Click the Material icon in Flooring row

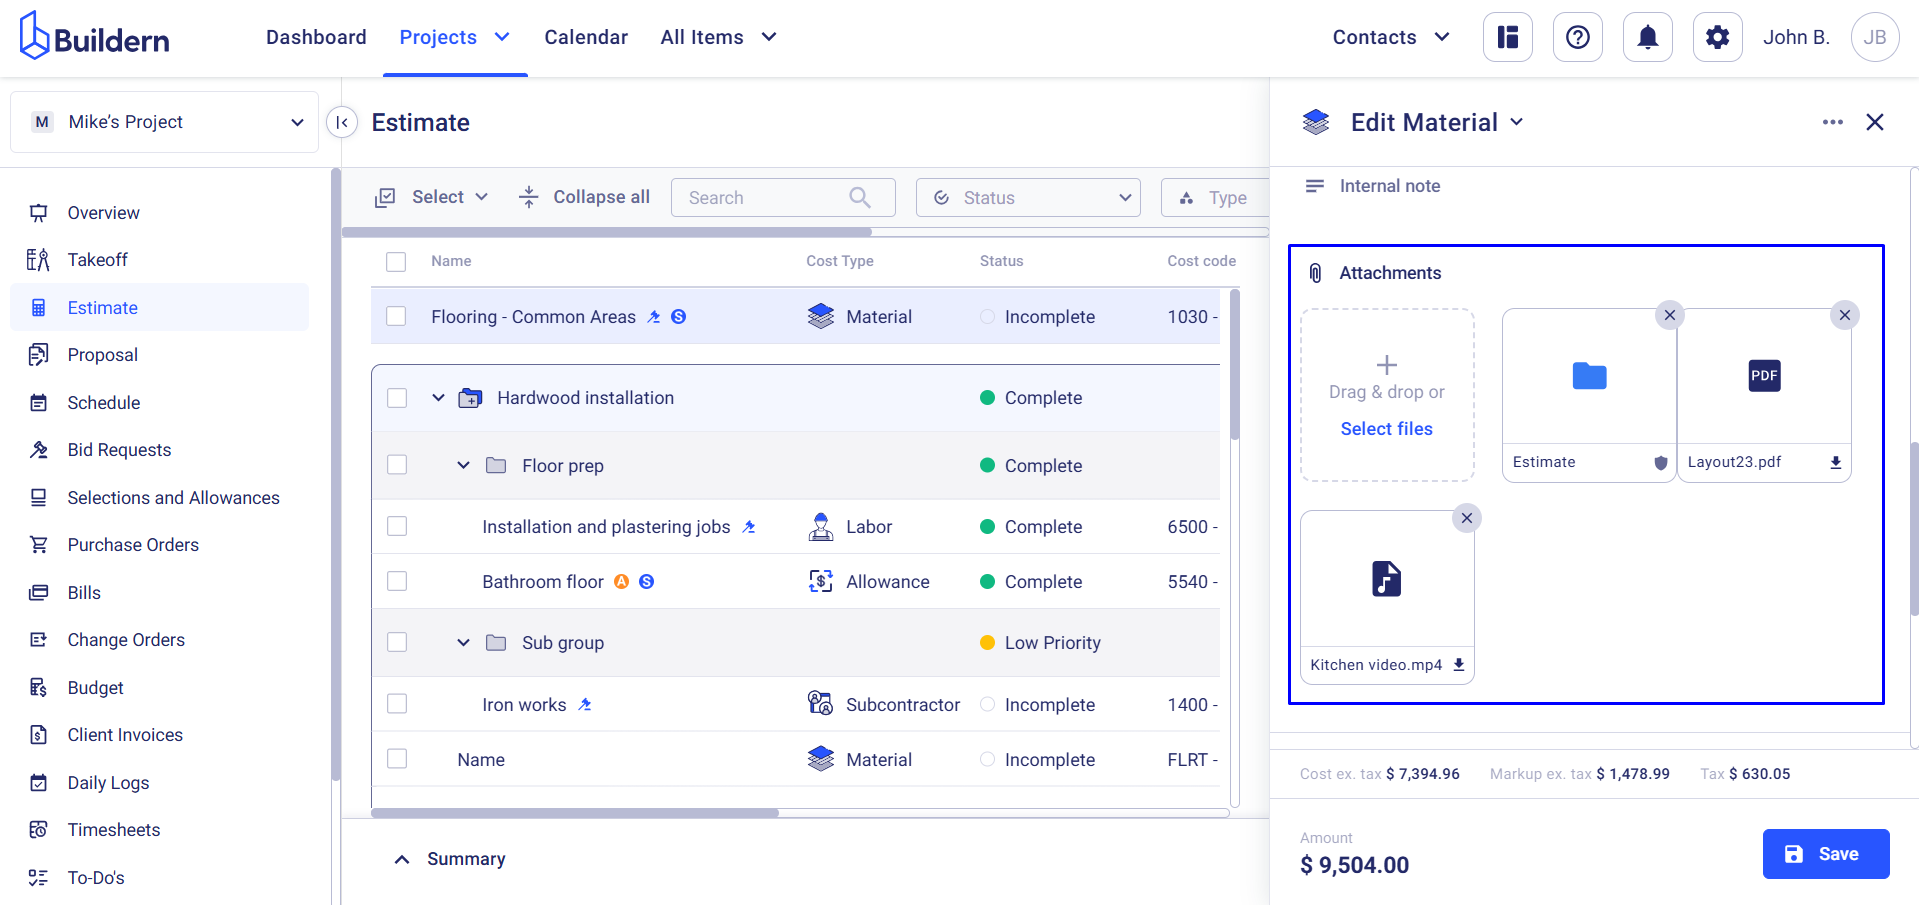[x=821, y=317]
